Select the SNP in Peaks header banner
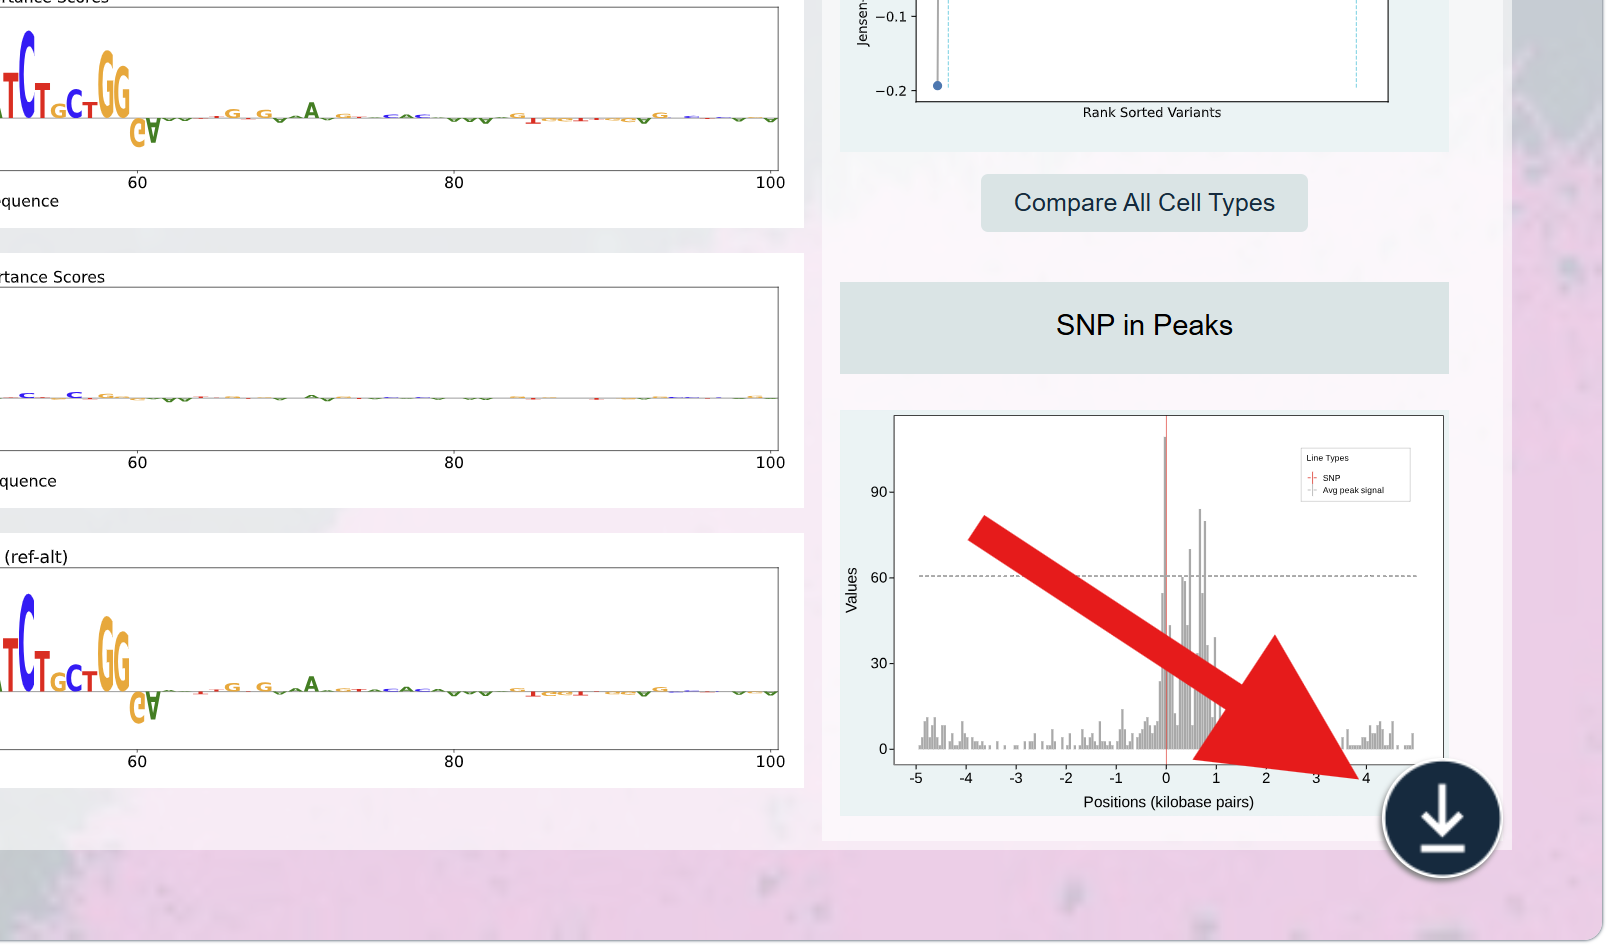The width and height of the screenshot is (1617, 950). pos(1143,327)
